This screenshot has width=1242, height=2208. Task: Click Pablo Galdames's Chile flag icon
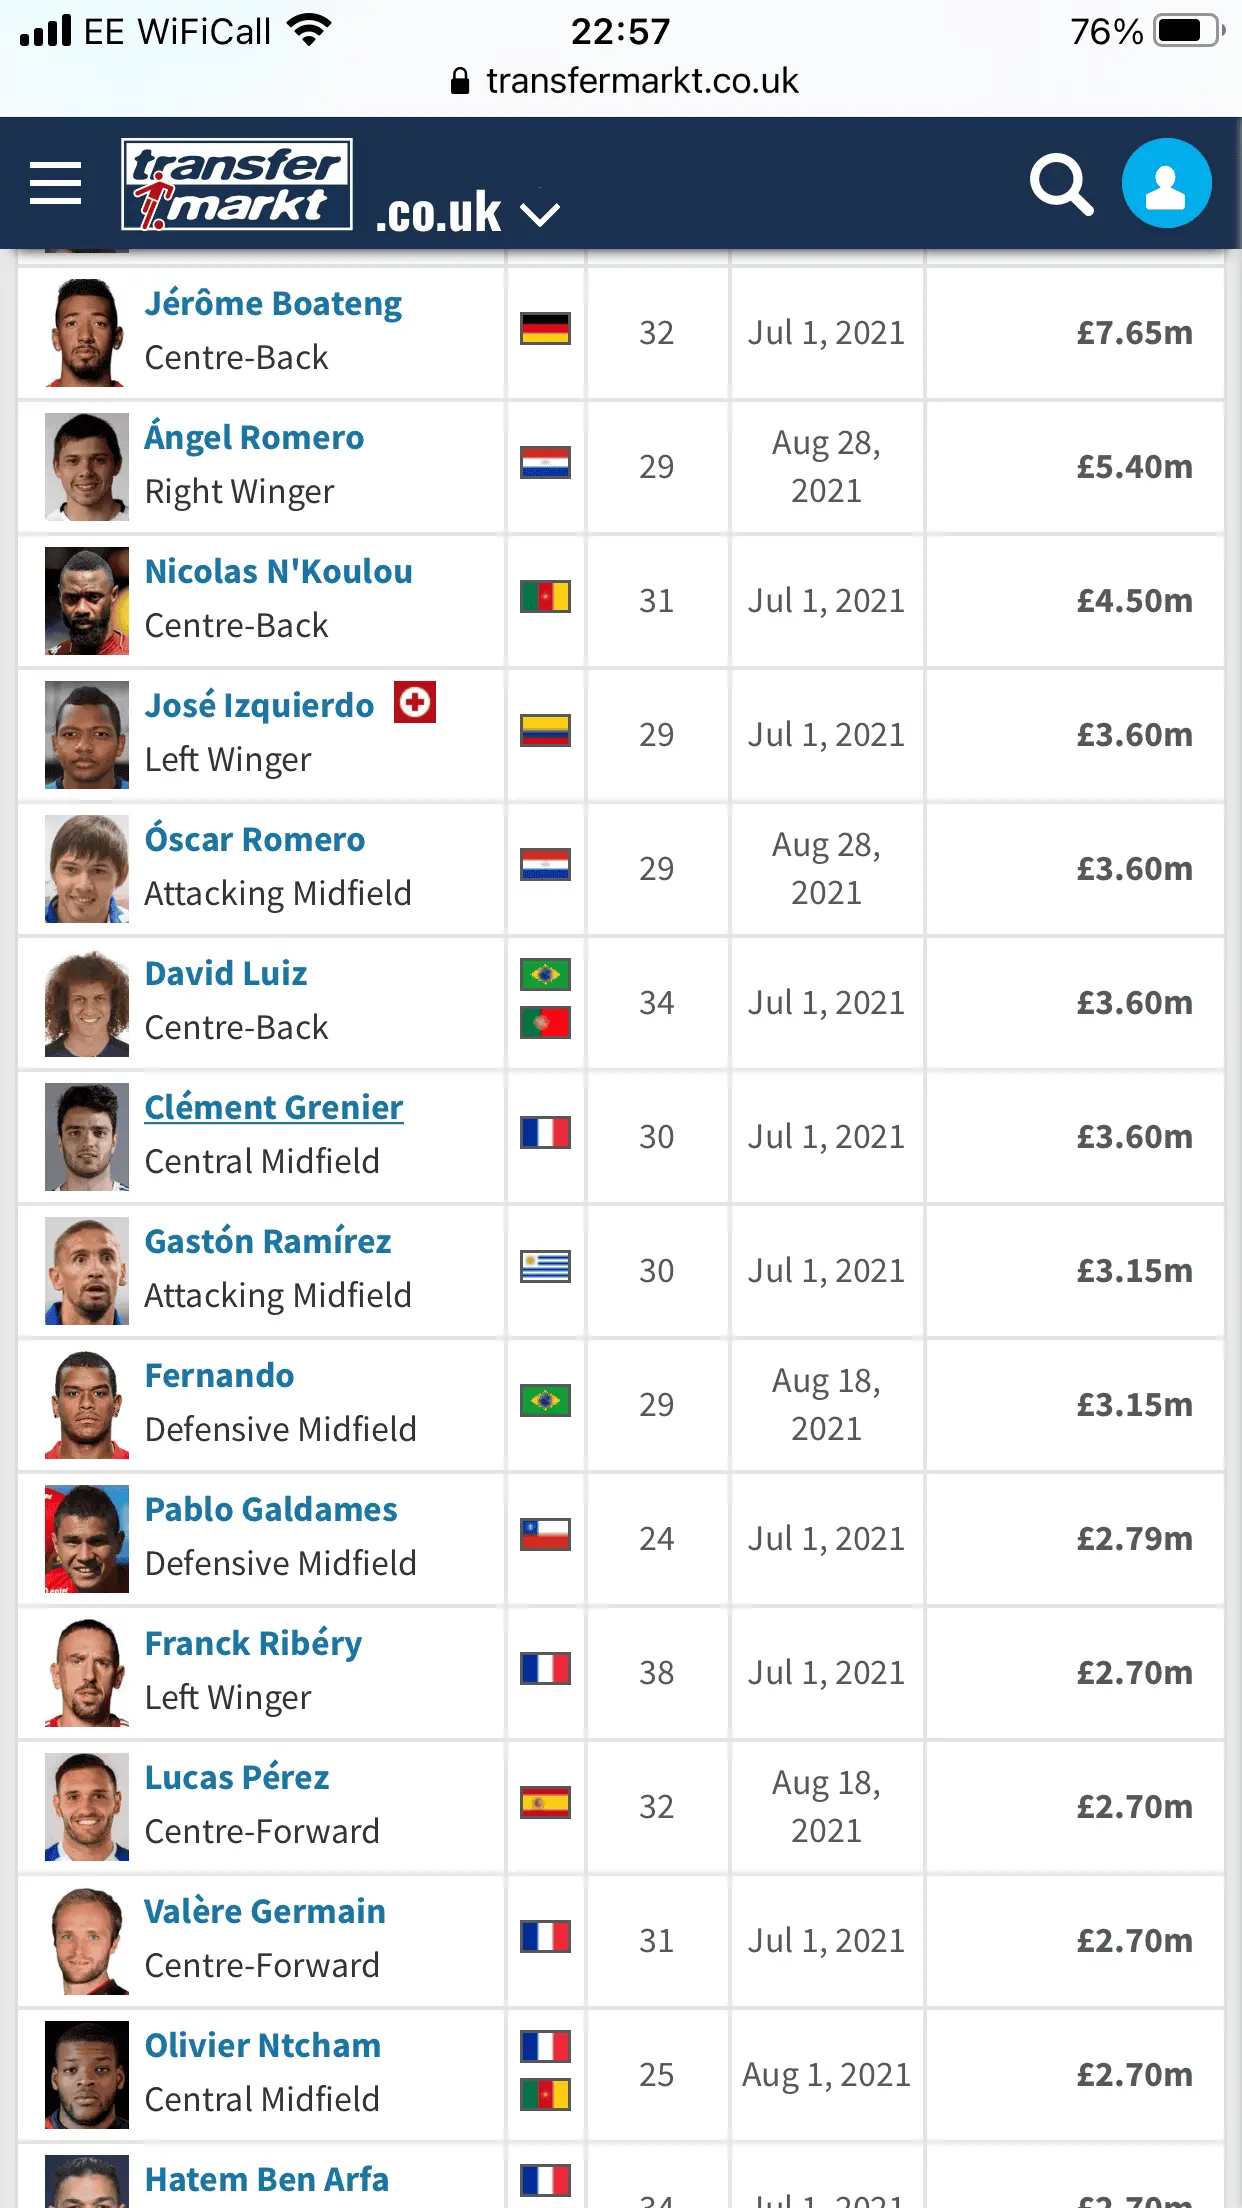[545, 1535]
